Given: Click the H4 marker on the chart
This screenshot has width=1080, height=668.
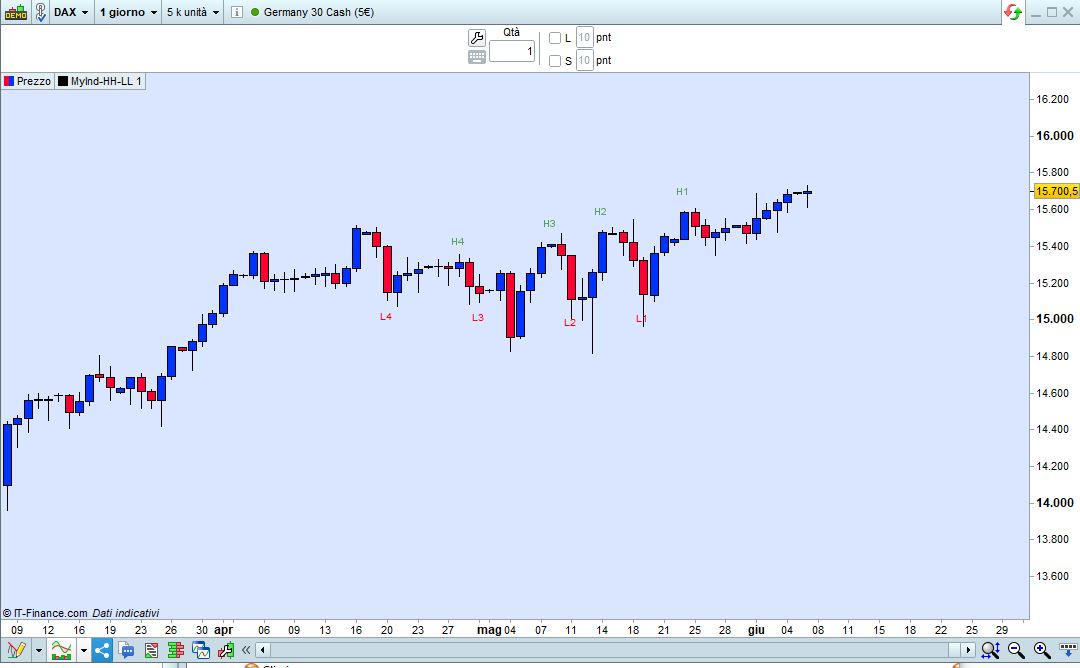Looking at the screenshot, I should tap(457, 241).
